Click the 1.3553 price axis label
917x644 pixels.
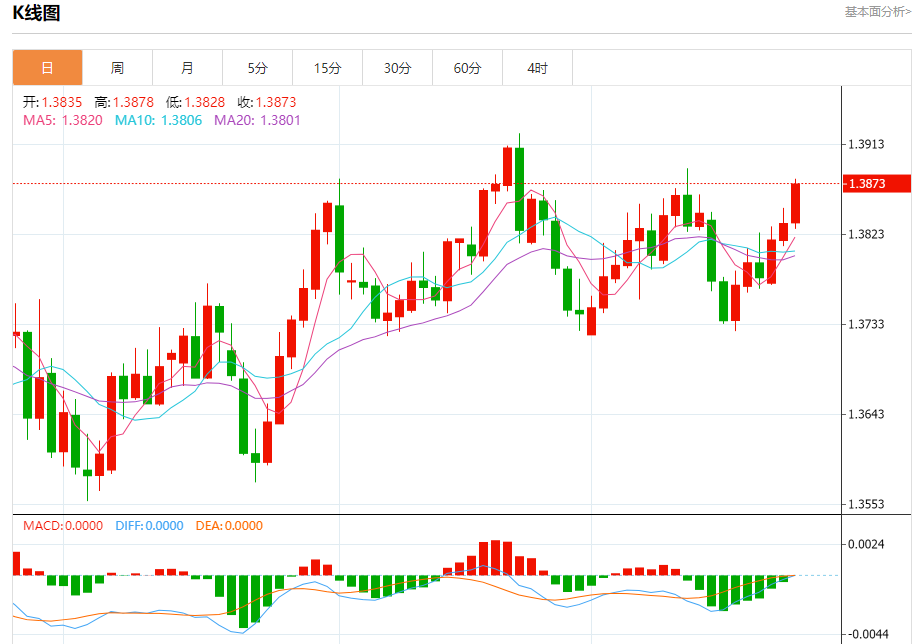(867, 504)
